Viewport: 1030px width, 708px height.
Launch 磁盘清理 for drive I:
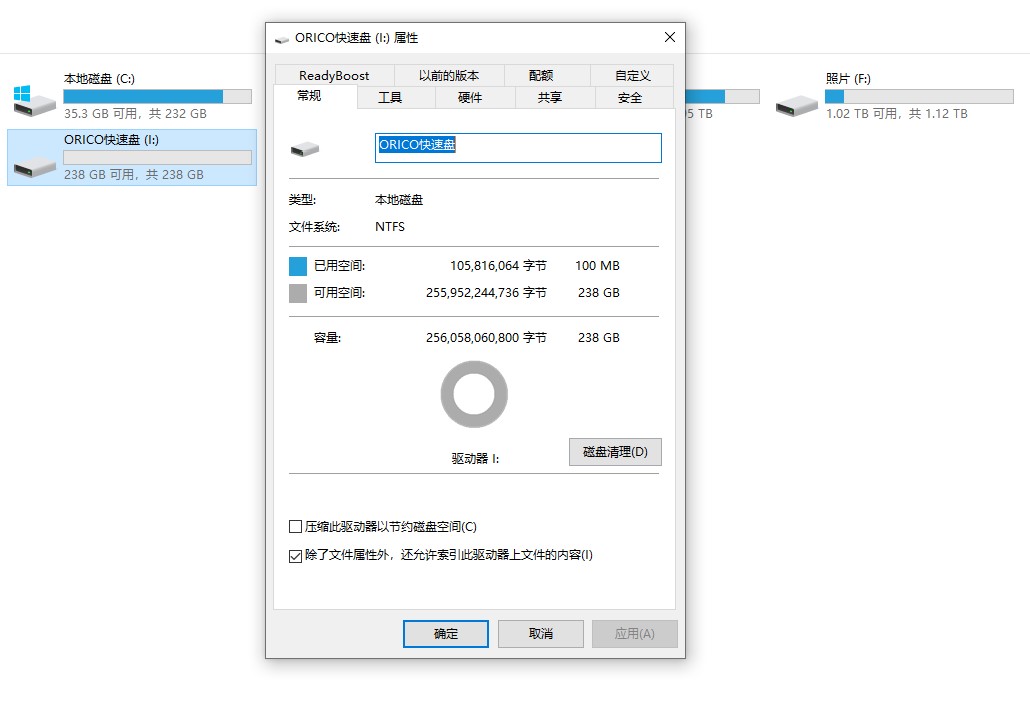click(615, 451)
